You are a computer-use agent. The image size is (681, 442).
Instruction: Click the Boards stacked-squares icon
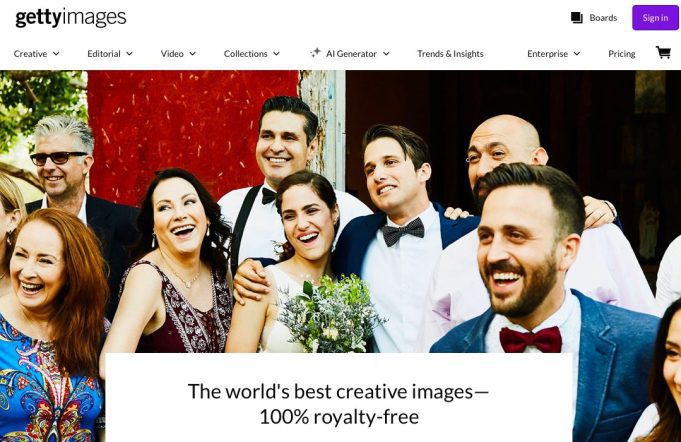pos(577,18)
